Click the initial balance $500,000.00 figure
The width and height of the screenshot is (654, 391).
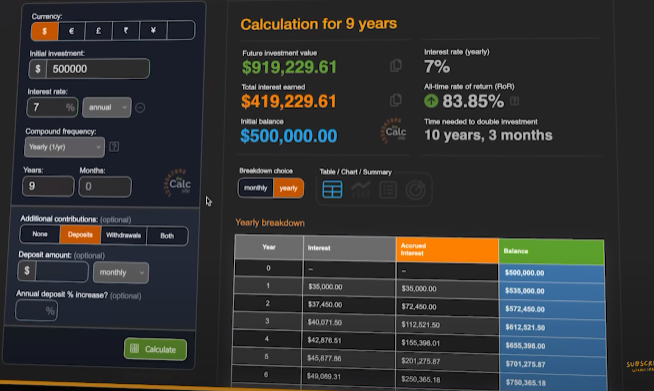[x=289, y=136]
